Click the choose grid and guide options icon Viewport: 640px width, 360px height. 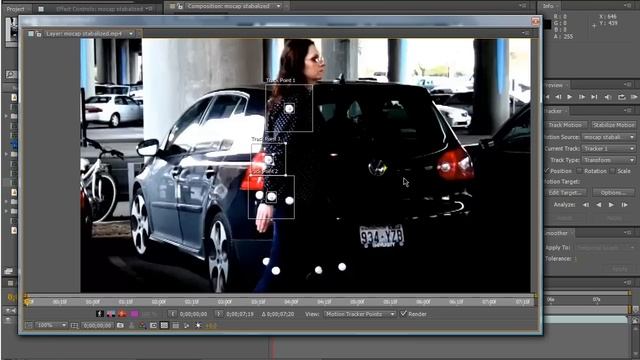point(74,325)
